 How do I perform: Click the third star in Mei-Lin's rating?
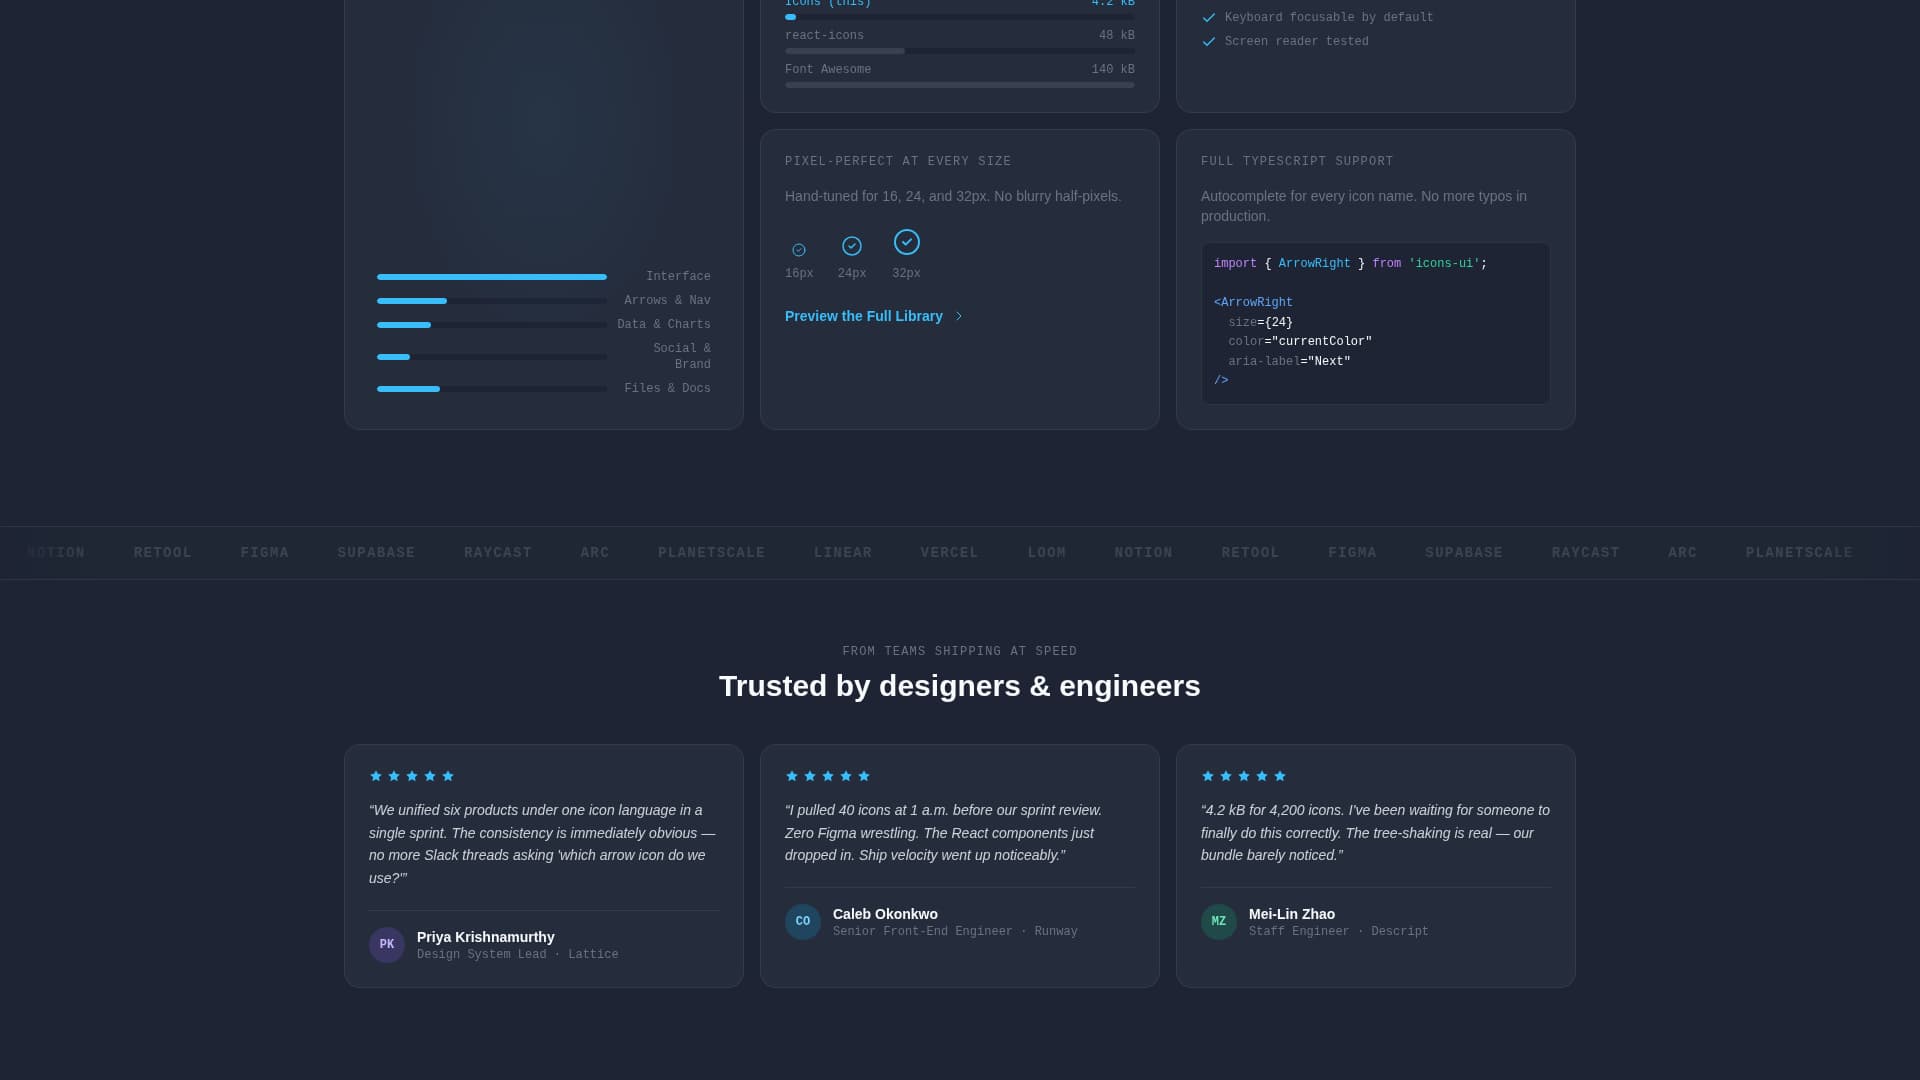pos(1244,776)
